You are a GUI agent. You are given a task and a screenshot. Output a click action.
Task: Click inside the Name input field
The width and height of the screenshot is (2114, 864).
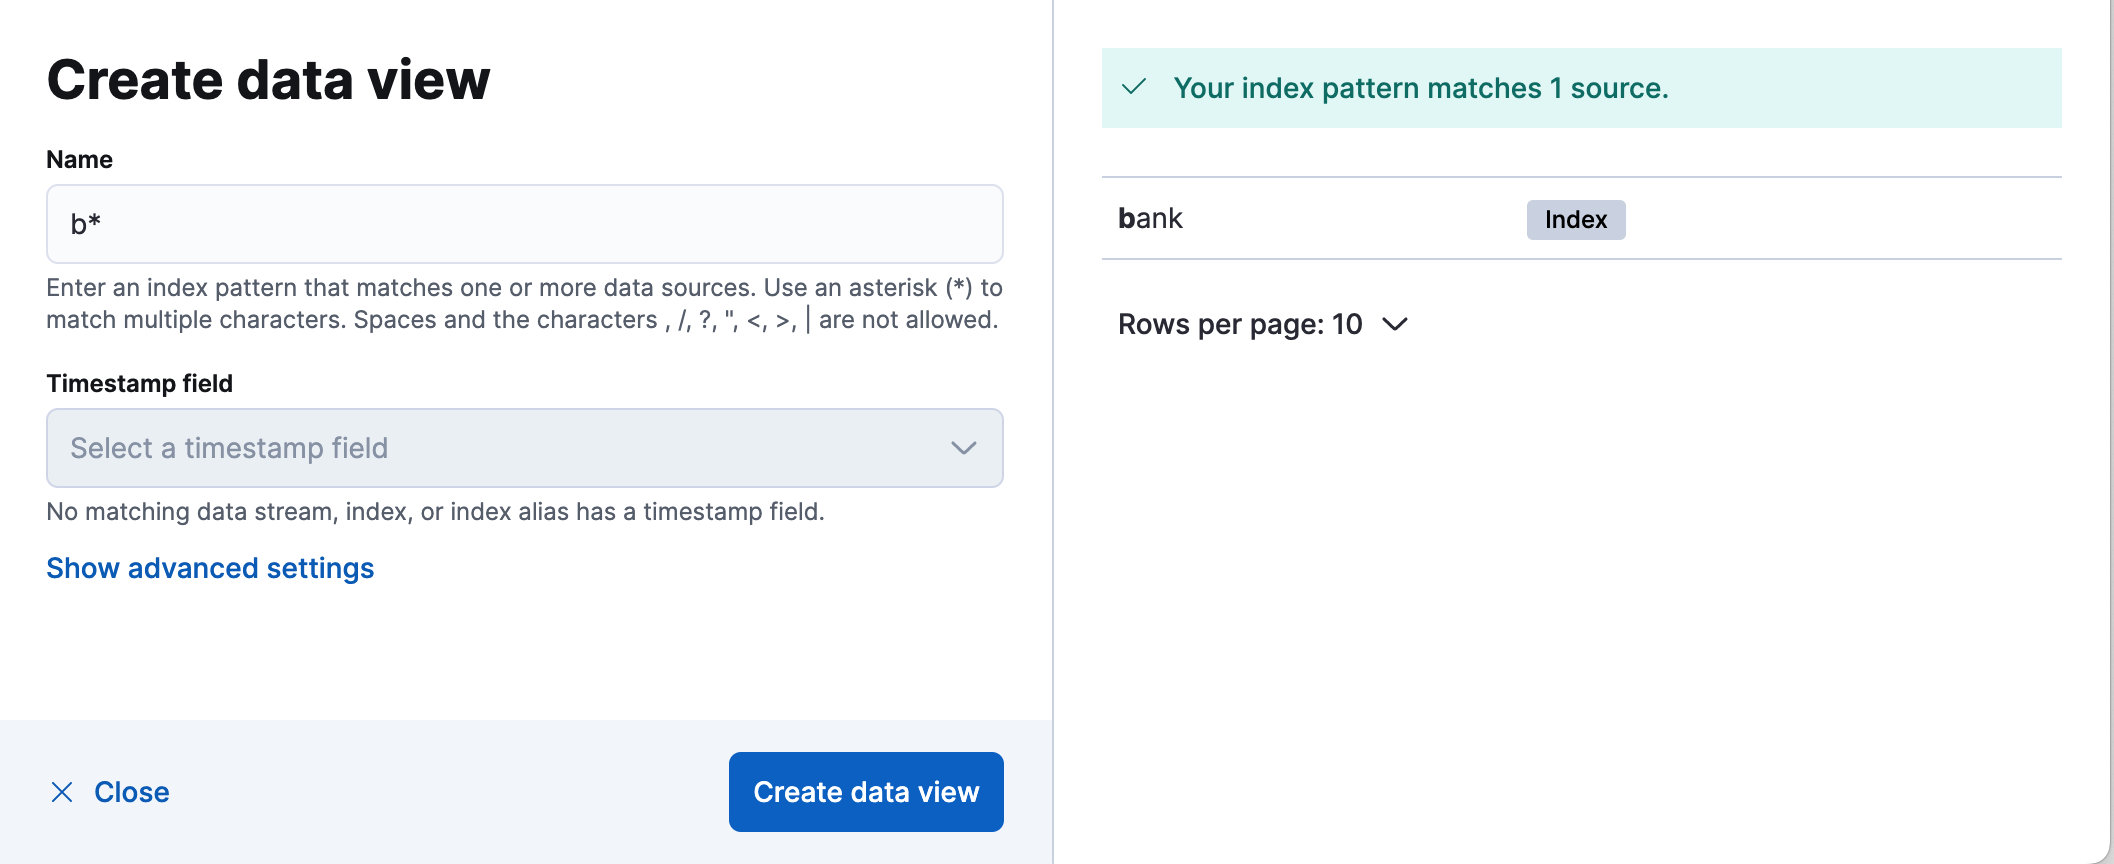click(524, 224)
